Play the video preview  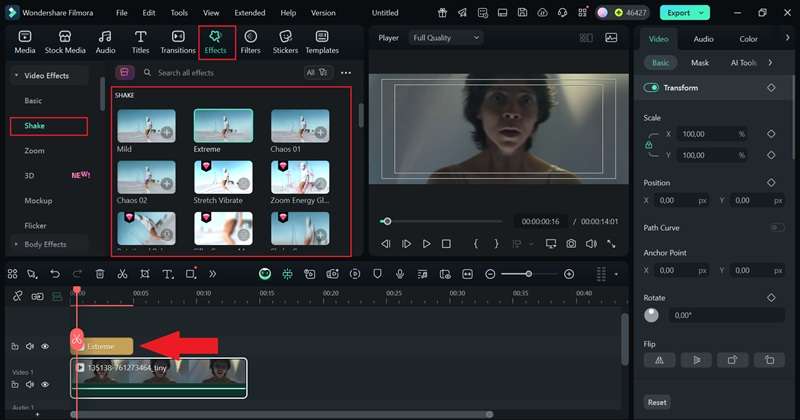coord(427,244)
